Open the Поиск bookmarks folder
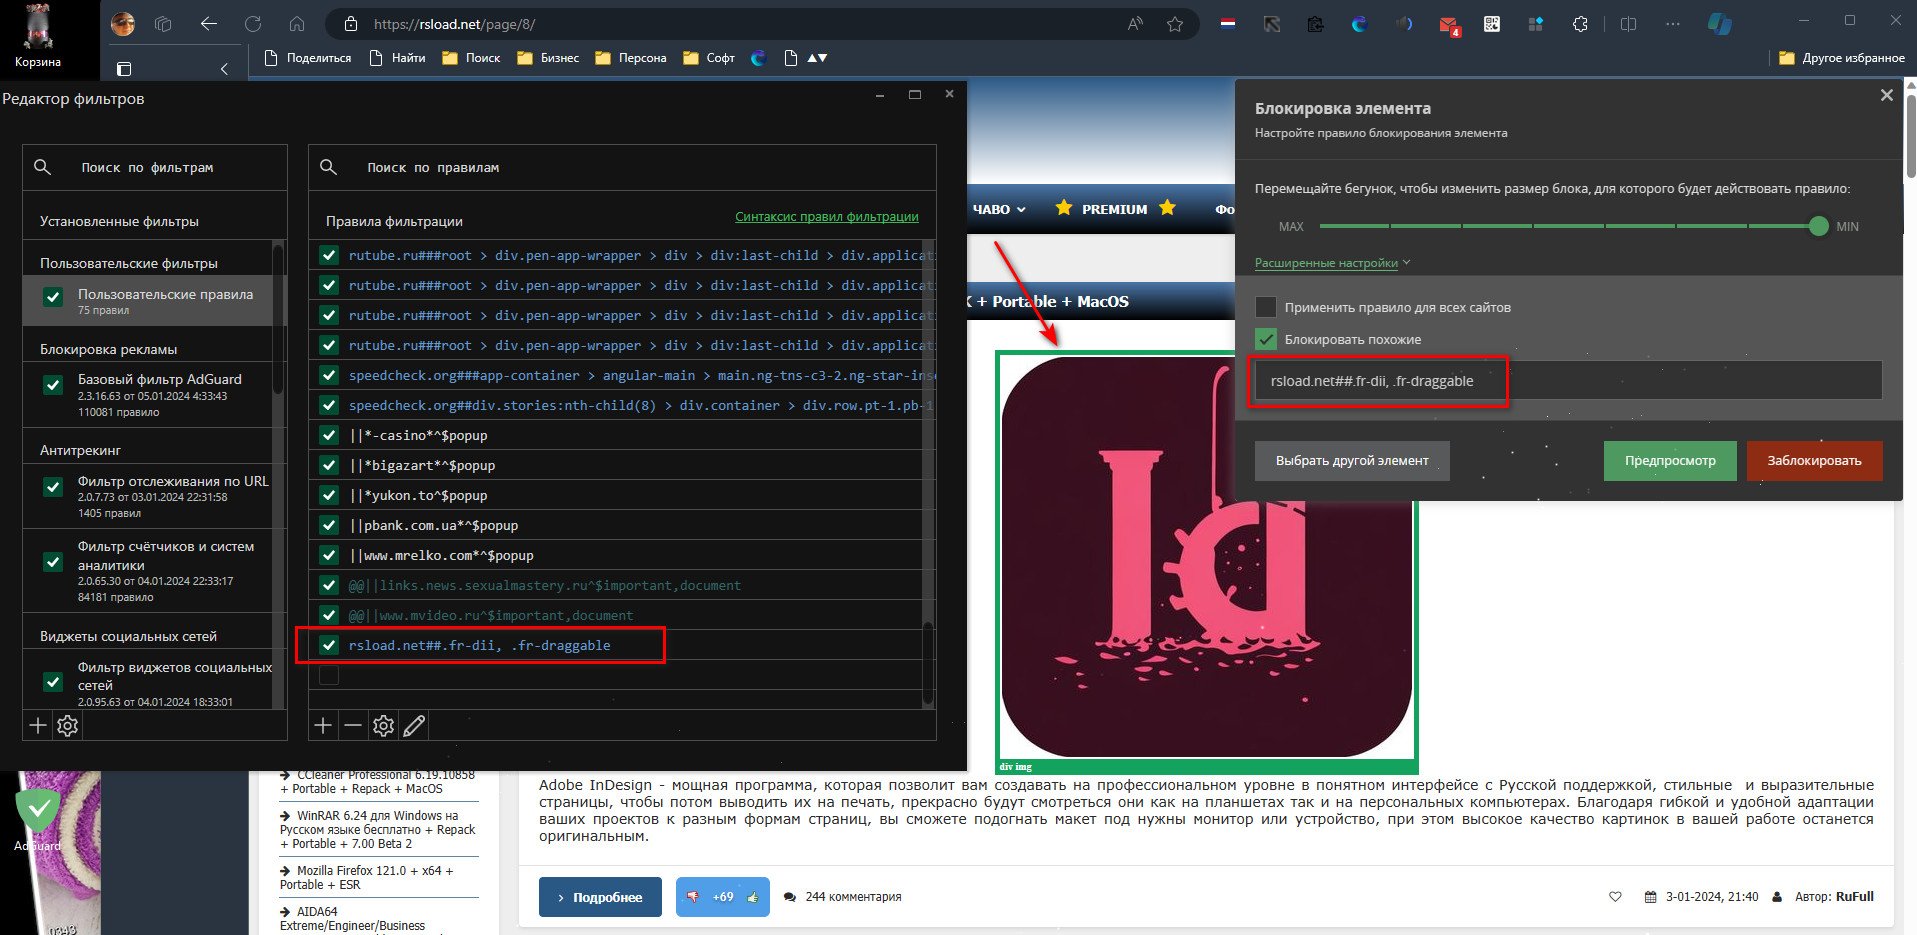Screen dimensions: 1917x935 click(x=471, y=58)
